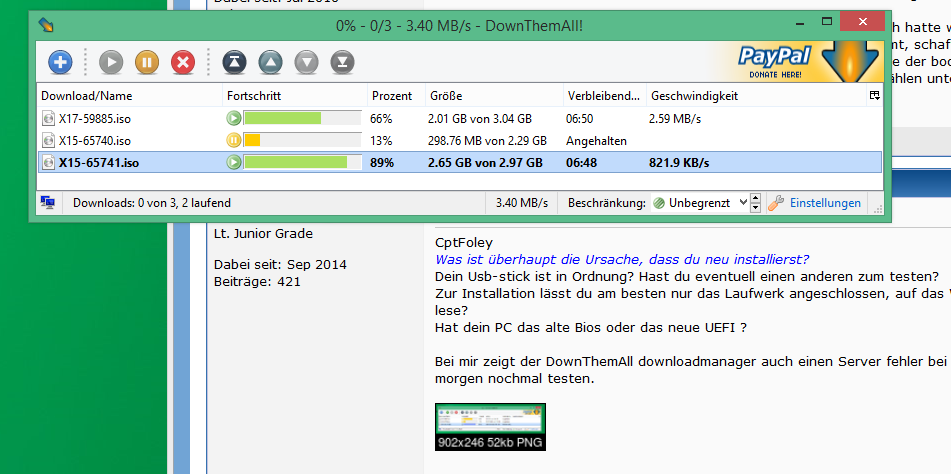Click the wrench icon beside Einstellungen
Image resolution: width=951 pixels, height=474 pixels.
pyautogui.click(x=776, y=203)
